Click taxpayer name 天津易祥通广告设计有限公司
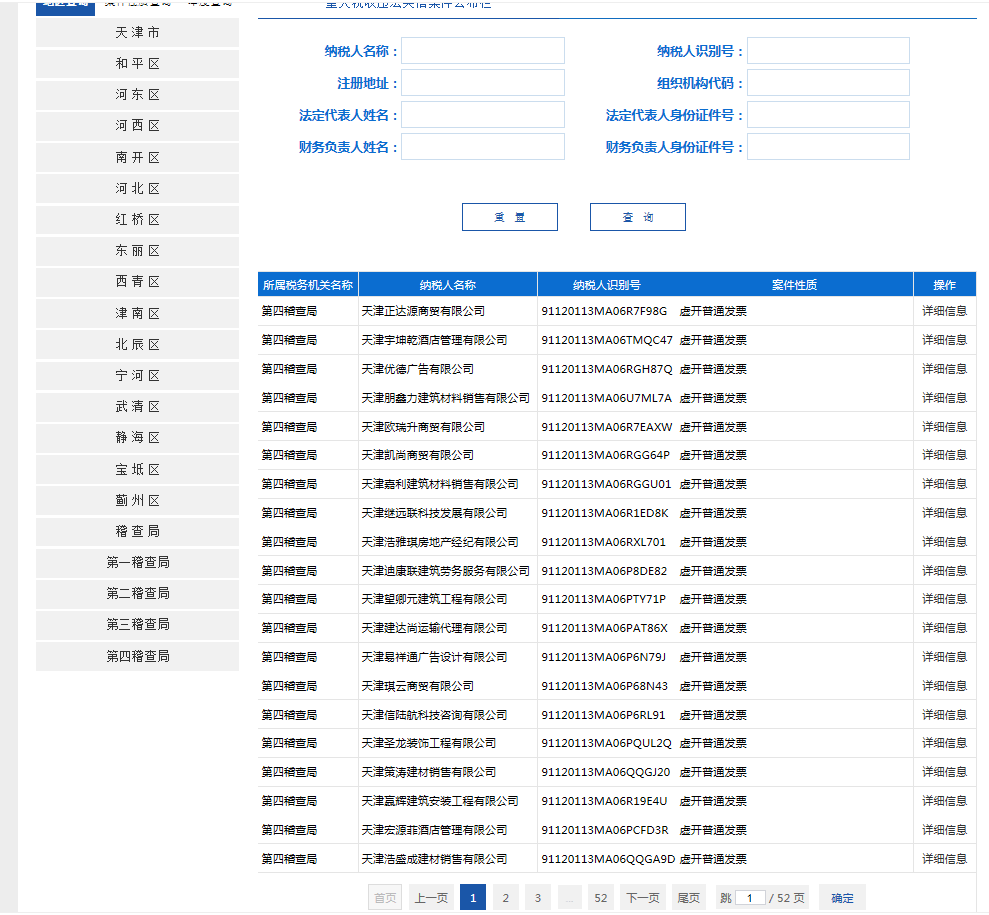Screen dimensions: 989x915 pos(434,657)
